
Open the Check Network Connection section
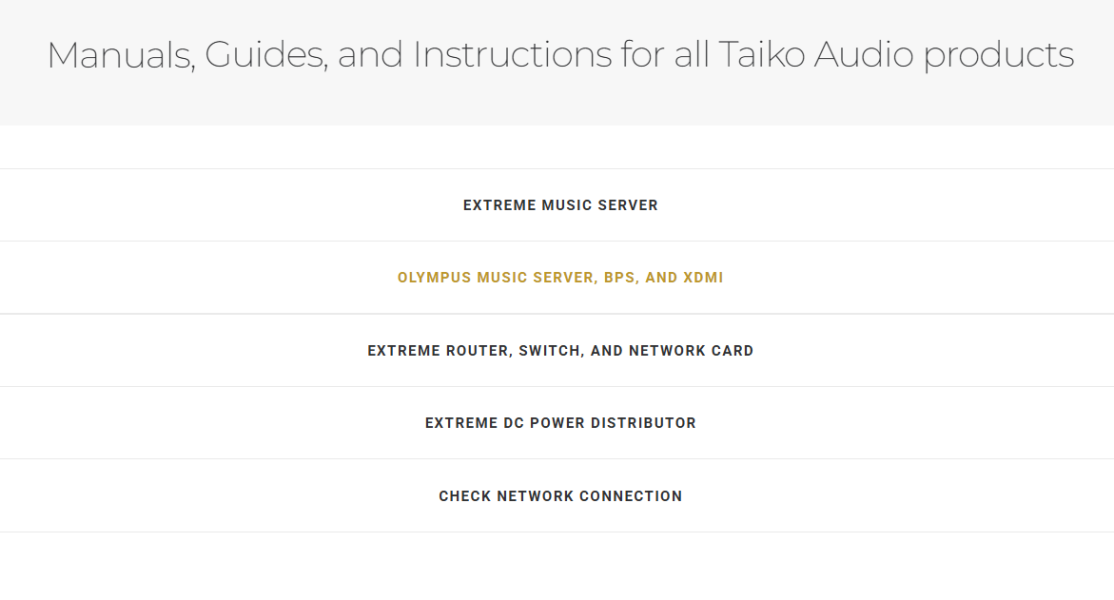point(560,496)
